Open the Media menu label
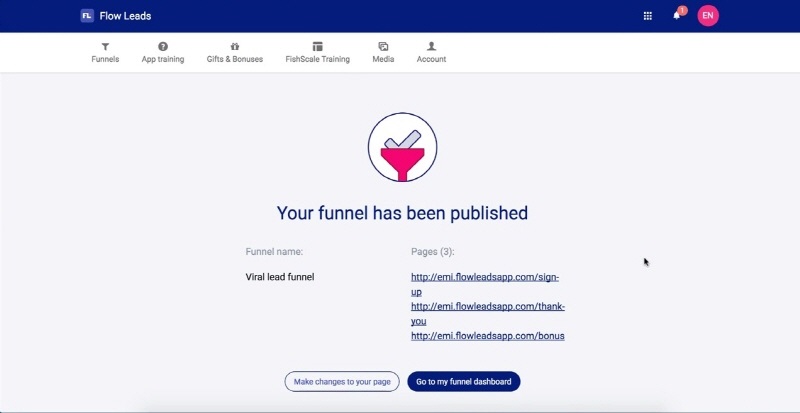Screen dimensions: 800x413 (x=383, y=59)
